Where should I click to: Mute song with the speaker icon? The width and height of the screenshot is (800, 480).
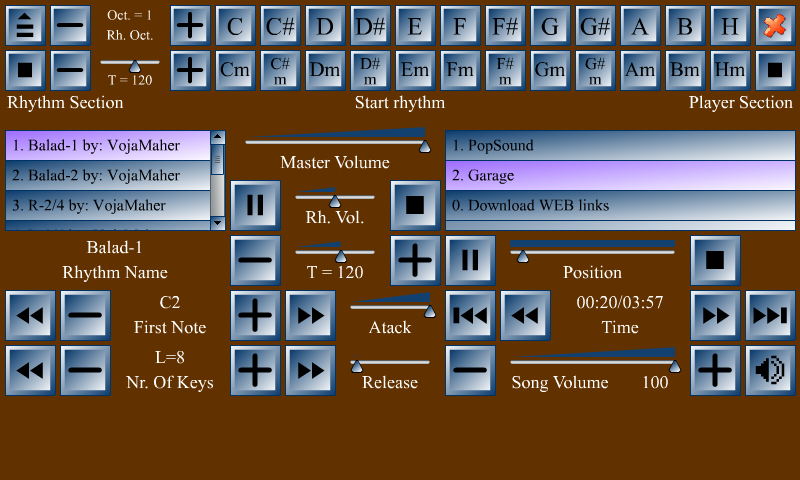click(x=770, y=370)
